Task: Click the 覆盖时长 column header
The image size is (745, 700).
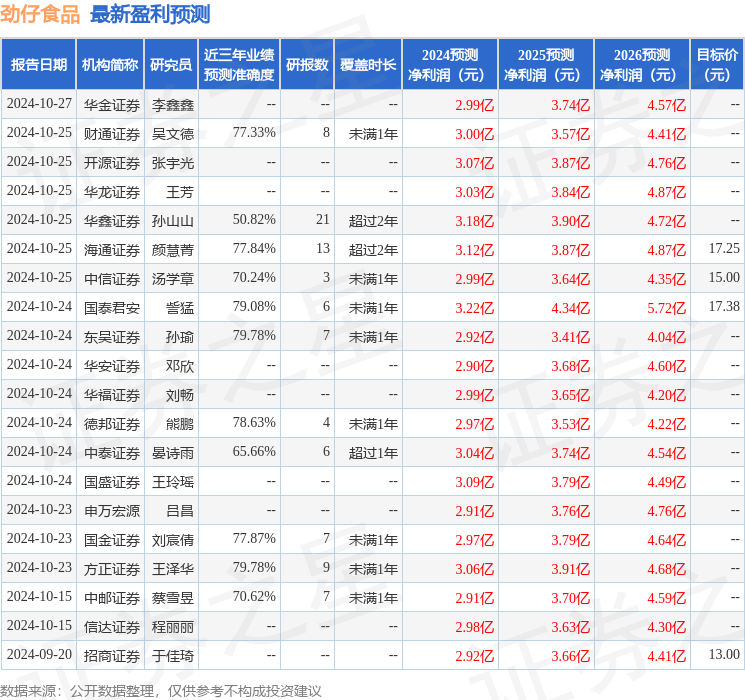Action: coord(368,65)
